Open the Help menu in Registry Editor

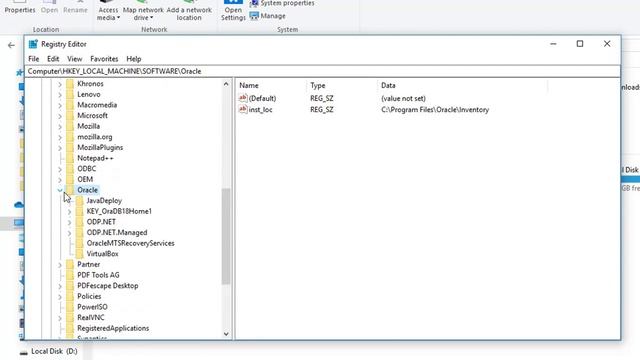pos(133,59)
